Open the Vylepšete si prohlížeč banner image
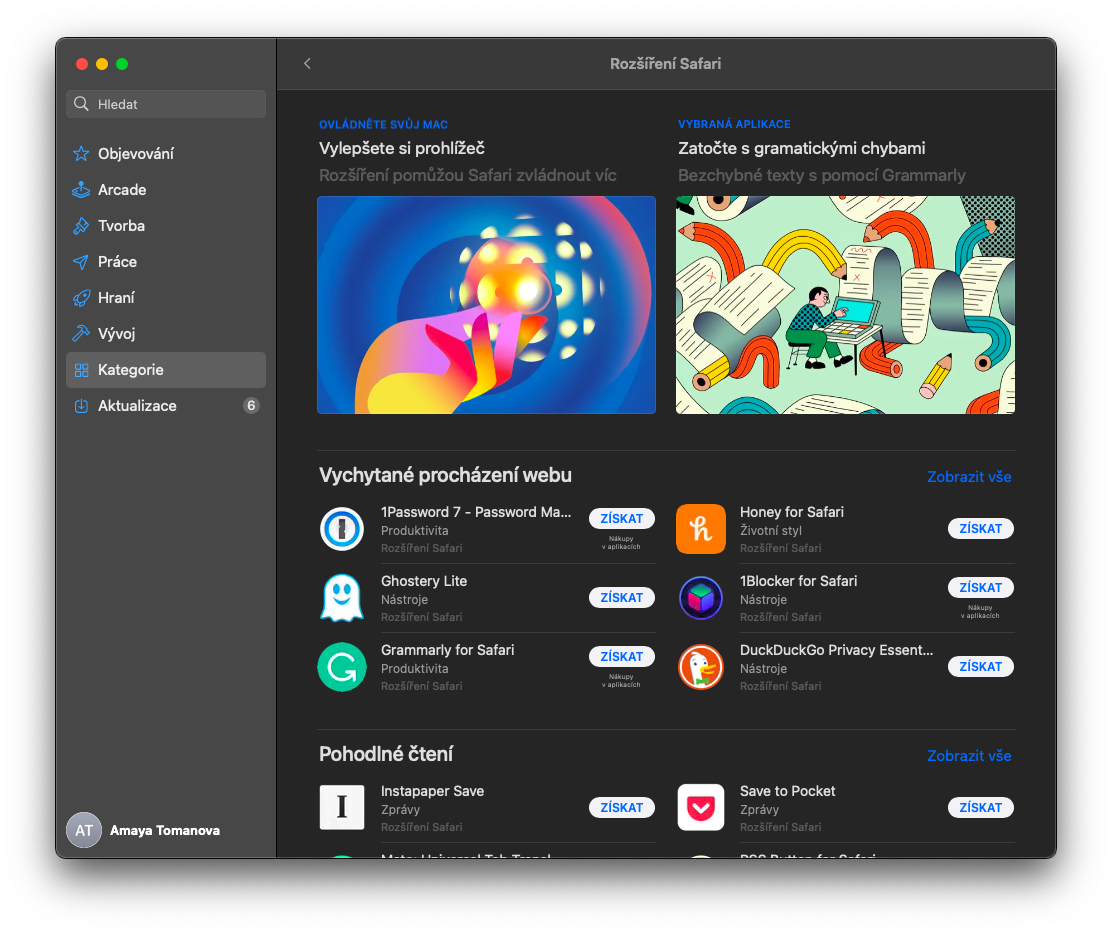 click(486, 305)
